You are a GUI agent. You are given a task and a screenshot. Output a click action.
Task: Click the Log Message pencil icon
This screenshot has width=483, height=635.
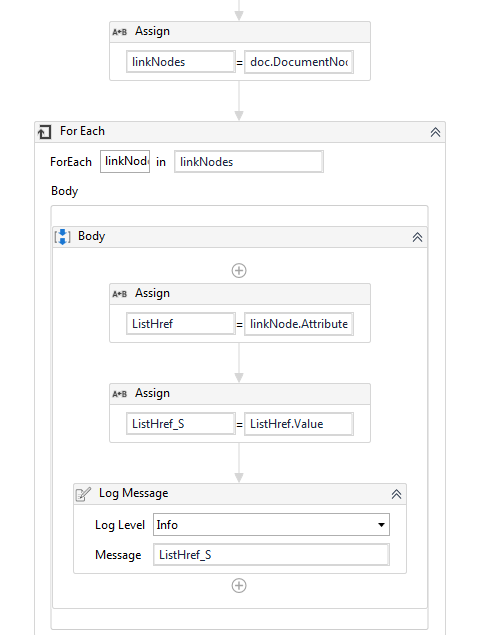[x=83, y=494]
